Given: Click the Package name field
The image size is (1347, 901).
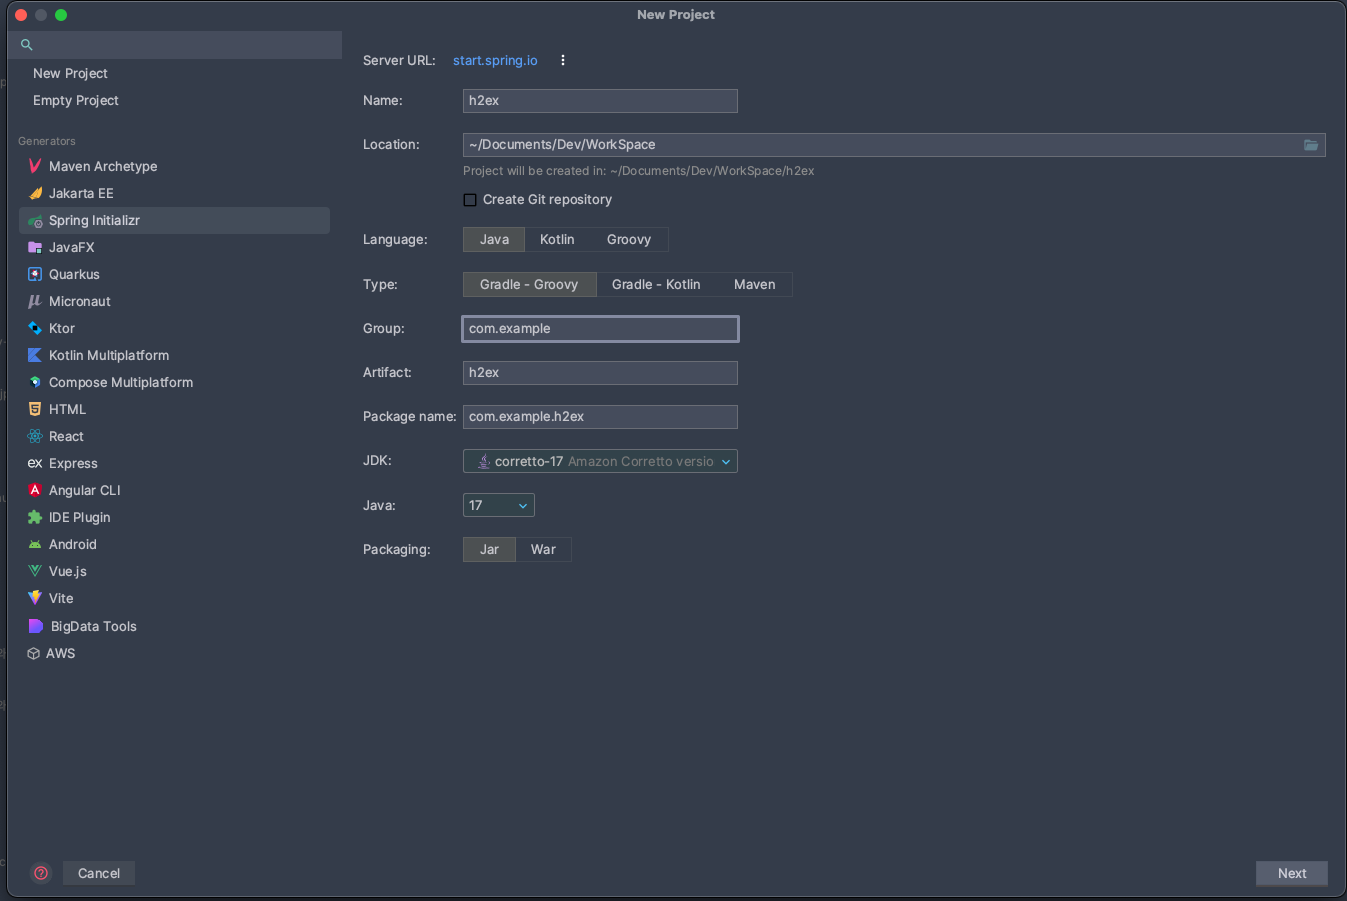Looking at the screenshot, I should (x=600, y=417).
